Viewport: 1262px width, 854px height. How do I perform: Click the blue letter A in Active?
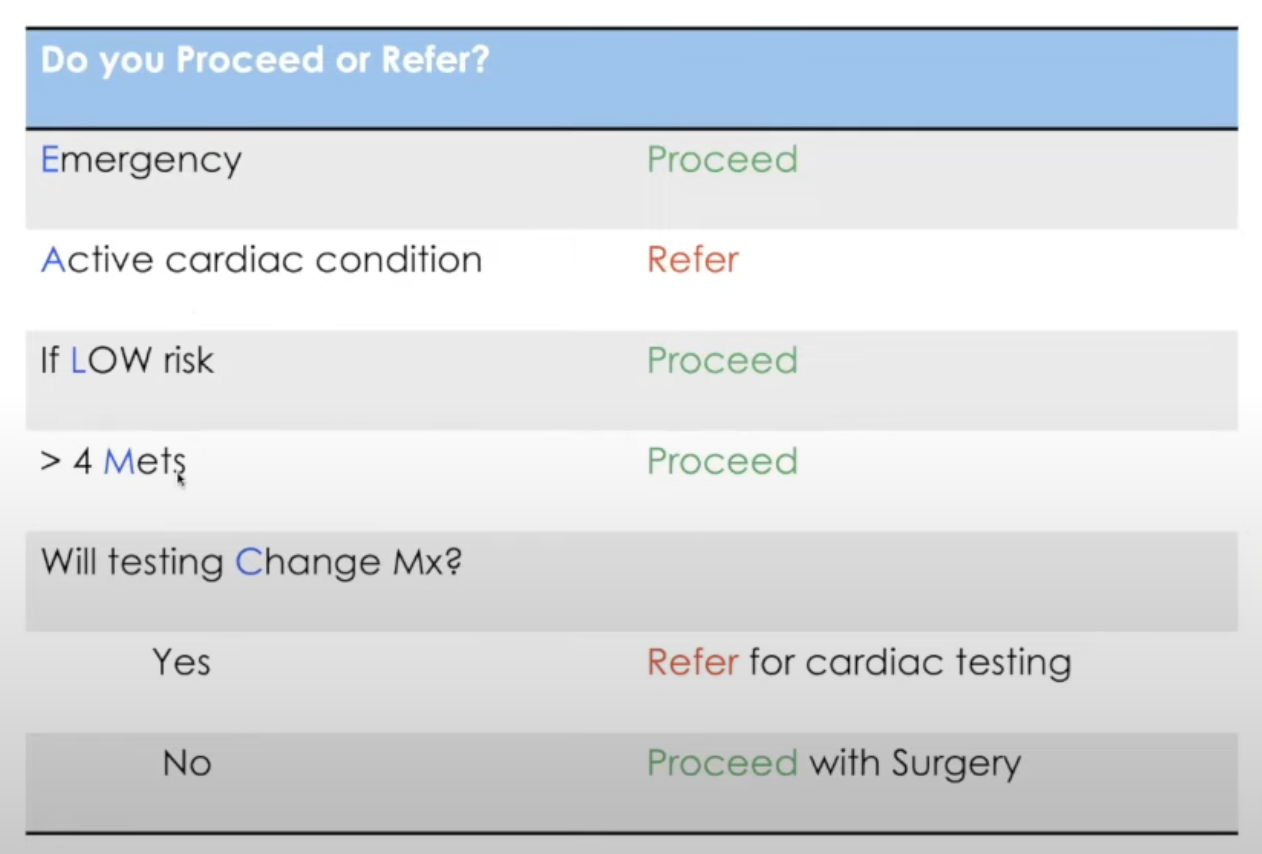click(53, 260)
